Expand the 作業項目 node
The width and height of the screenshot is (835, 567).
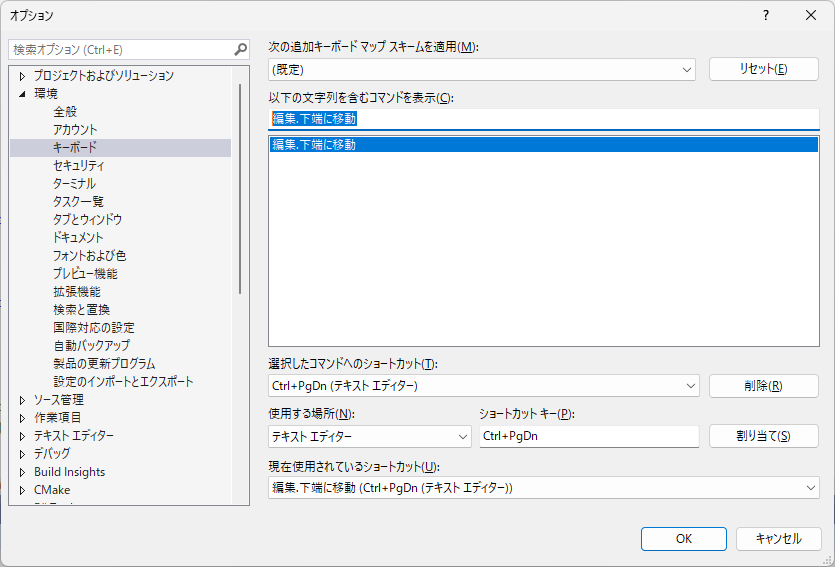22,418
